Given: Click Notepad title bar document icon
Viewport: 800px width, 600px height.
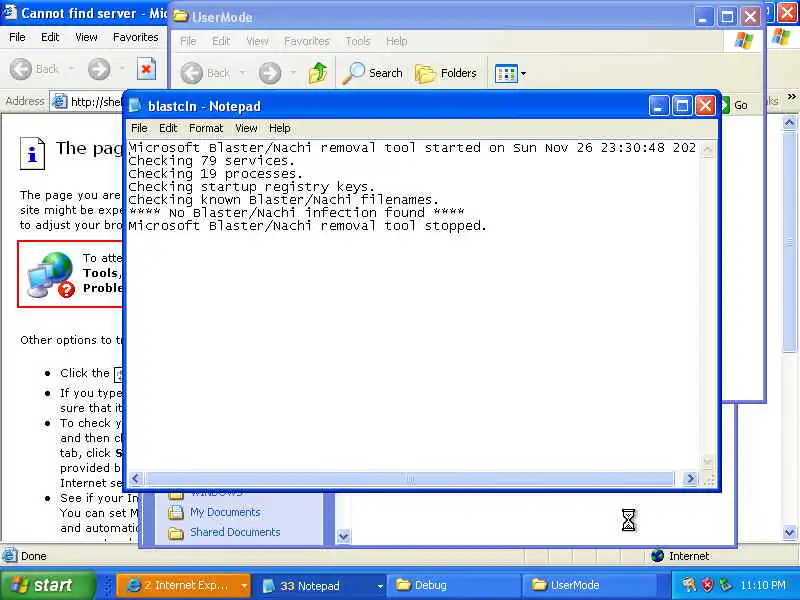Looking at the screenshot, I should click(135, 106).
